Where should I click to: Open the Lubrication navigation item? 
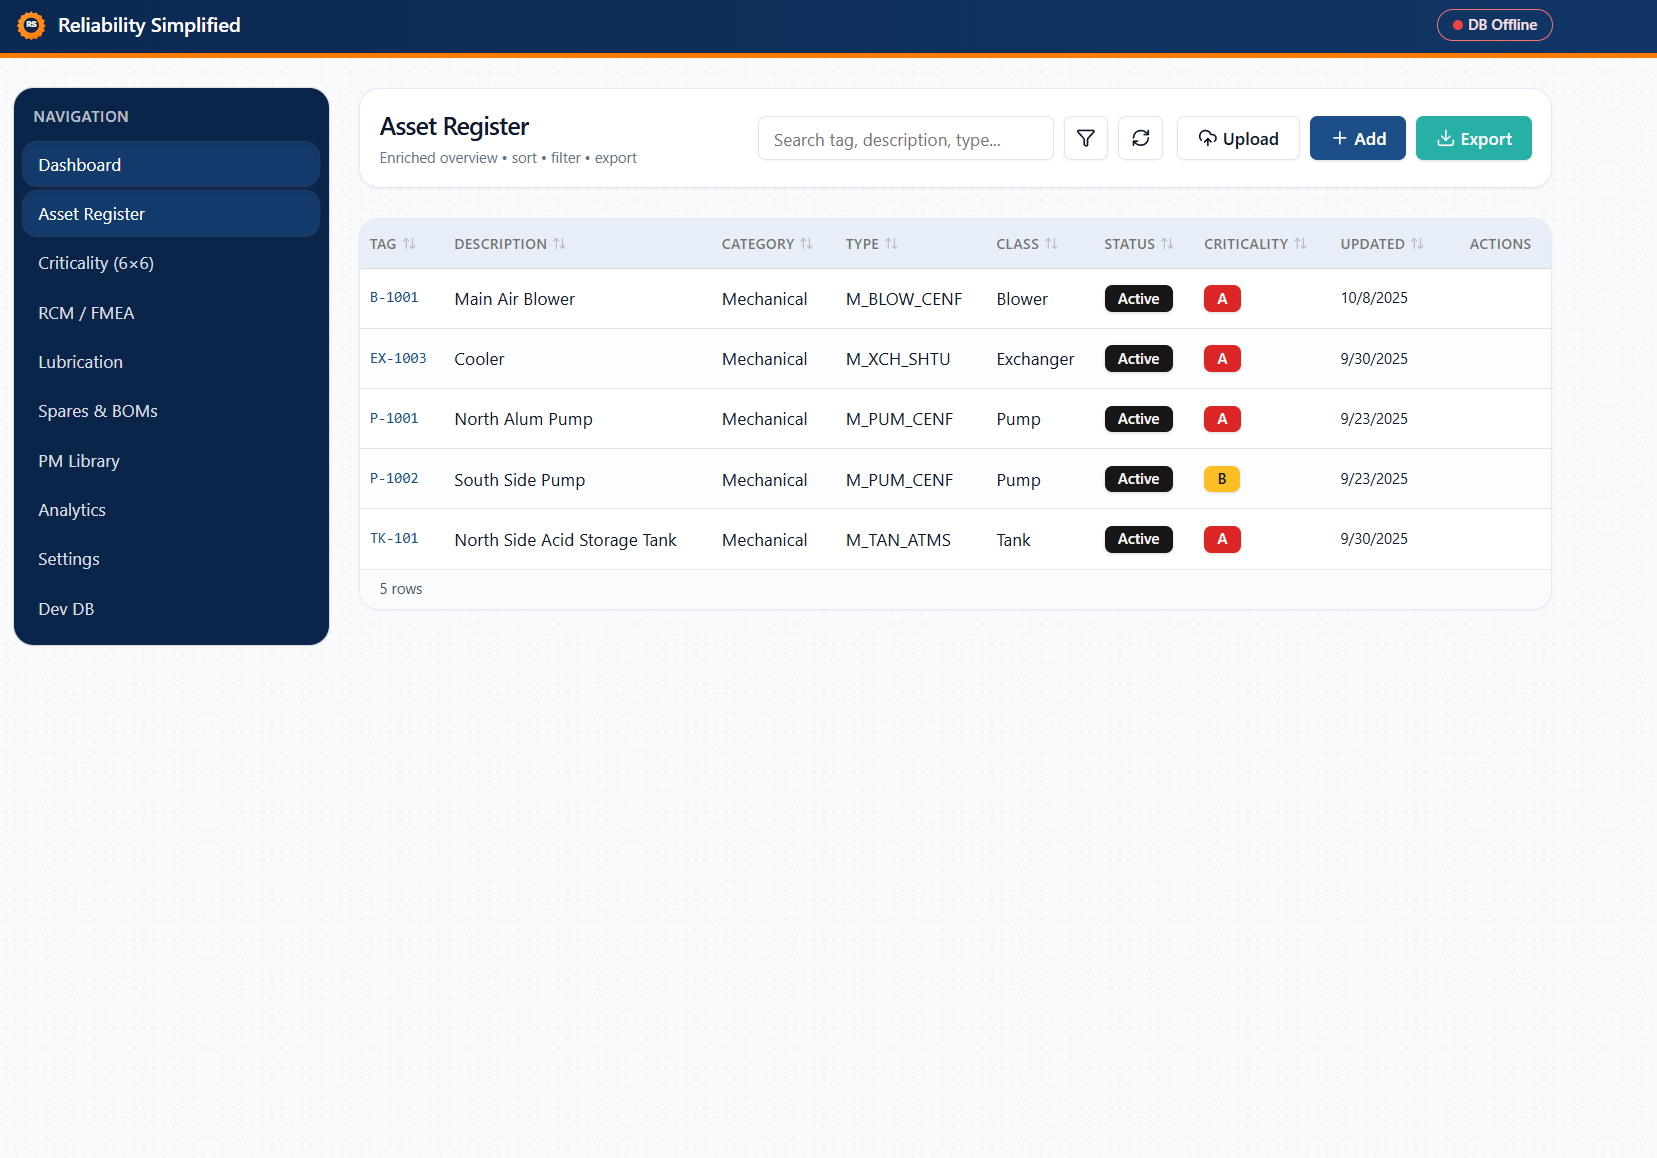tap(80, 362)
